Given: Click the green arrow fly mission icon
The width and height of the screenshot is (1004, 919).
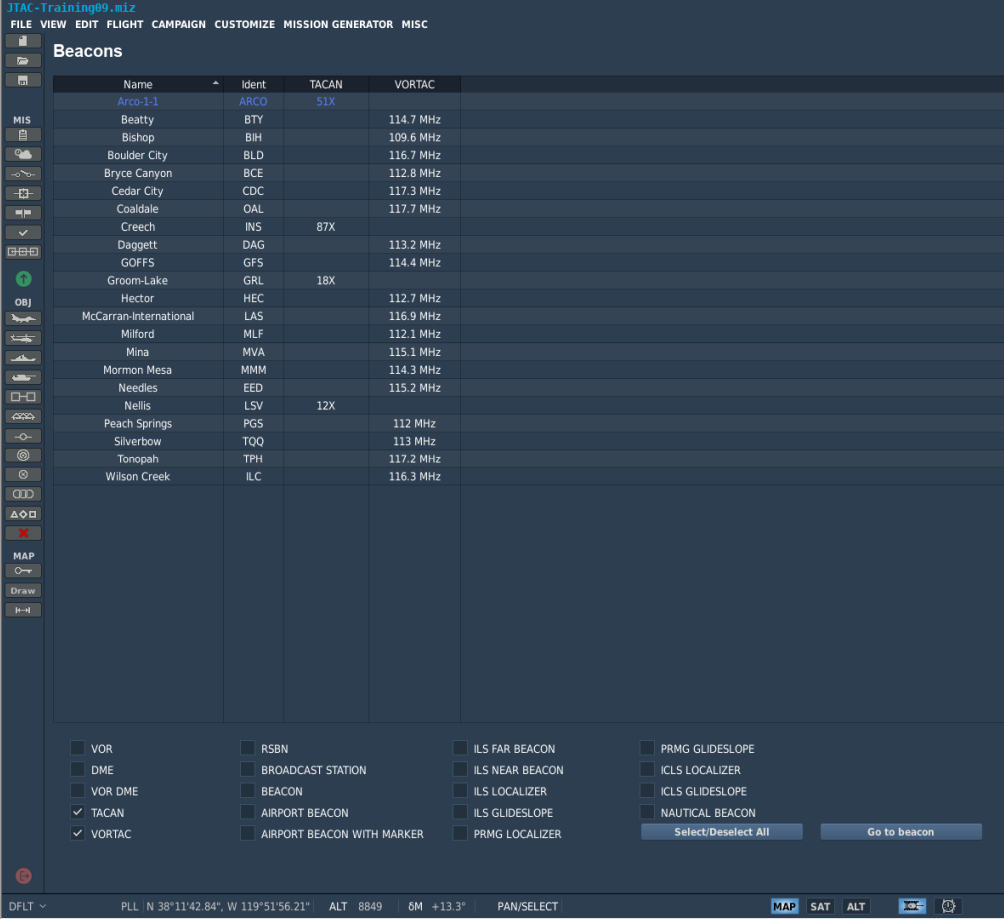Looking at the screenshot, I should click(23, 279).
